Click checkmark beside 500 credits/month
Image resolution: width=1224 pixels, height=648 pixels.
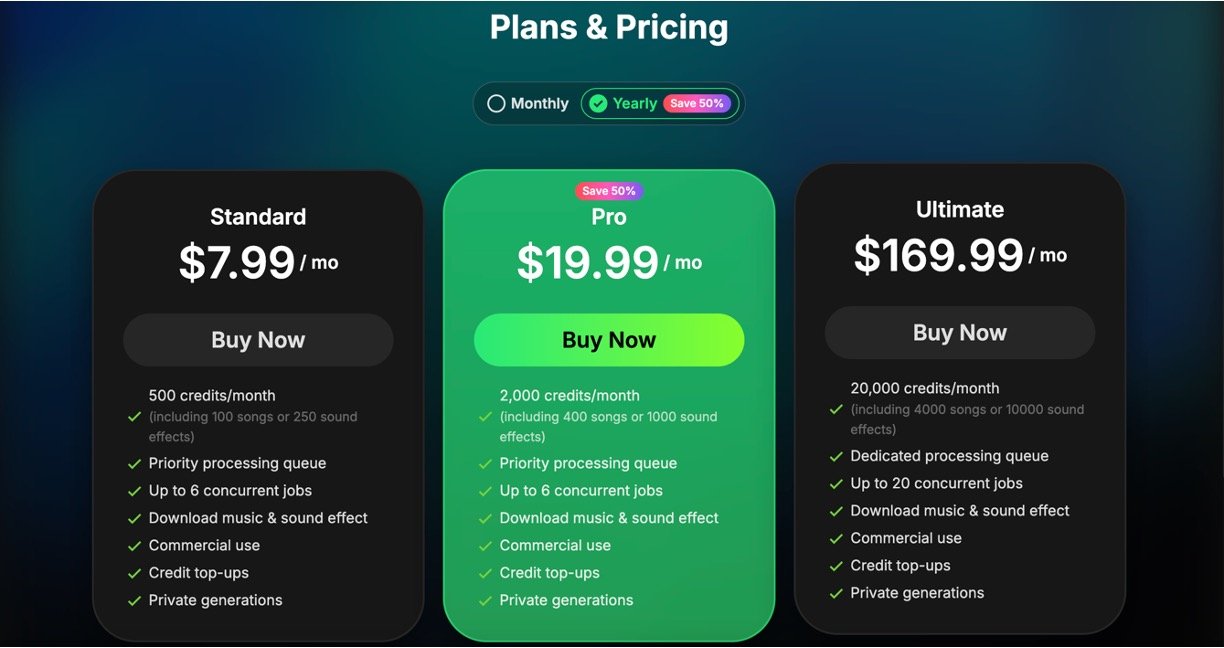pyautogui.click(x=134, y=416)
